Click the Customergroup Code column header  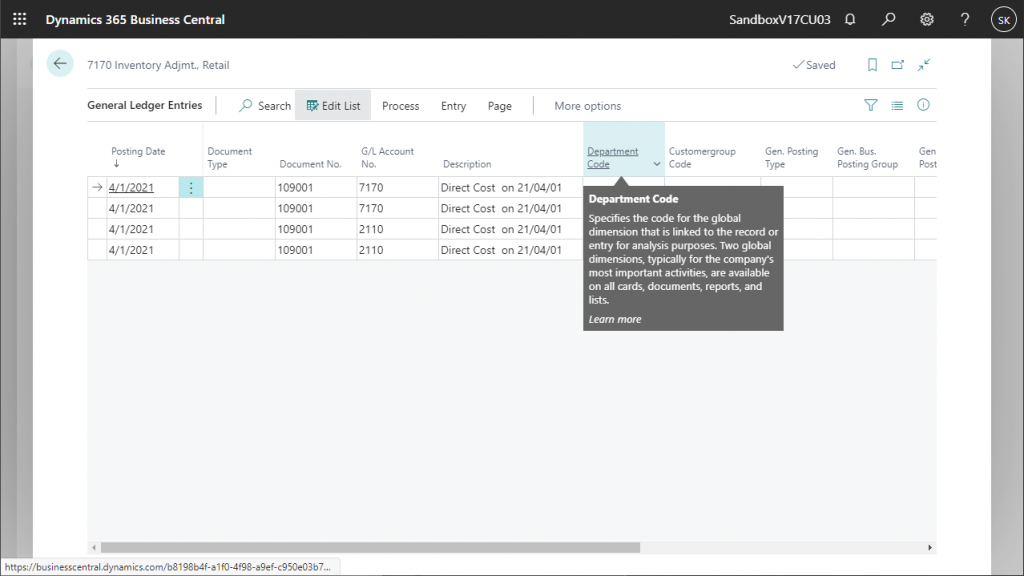702,157
